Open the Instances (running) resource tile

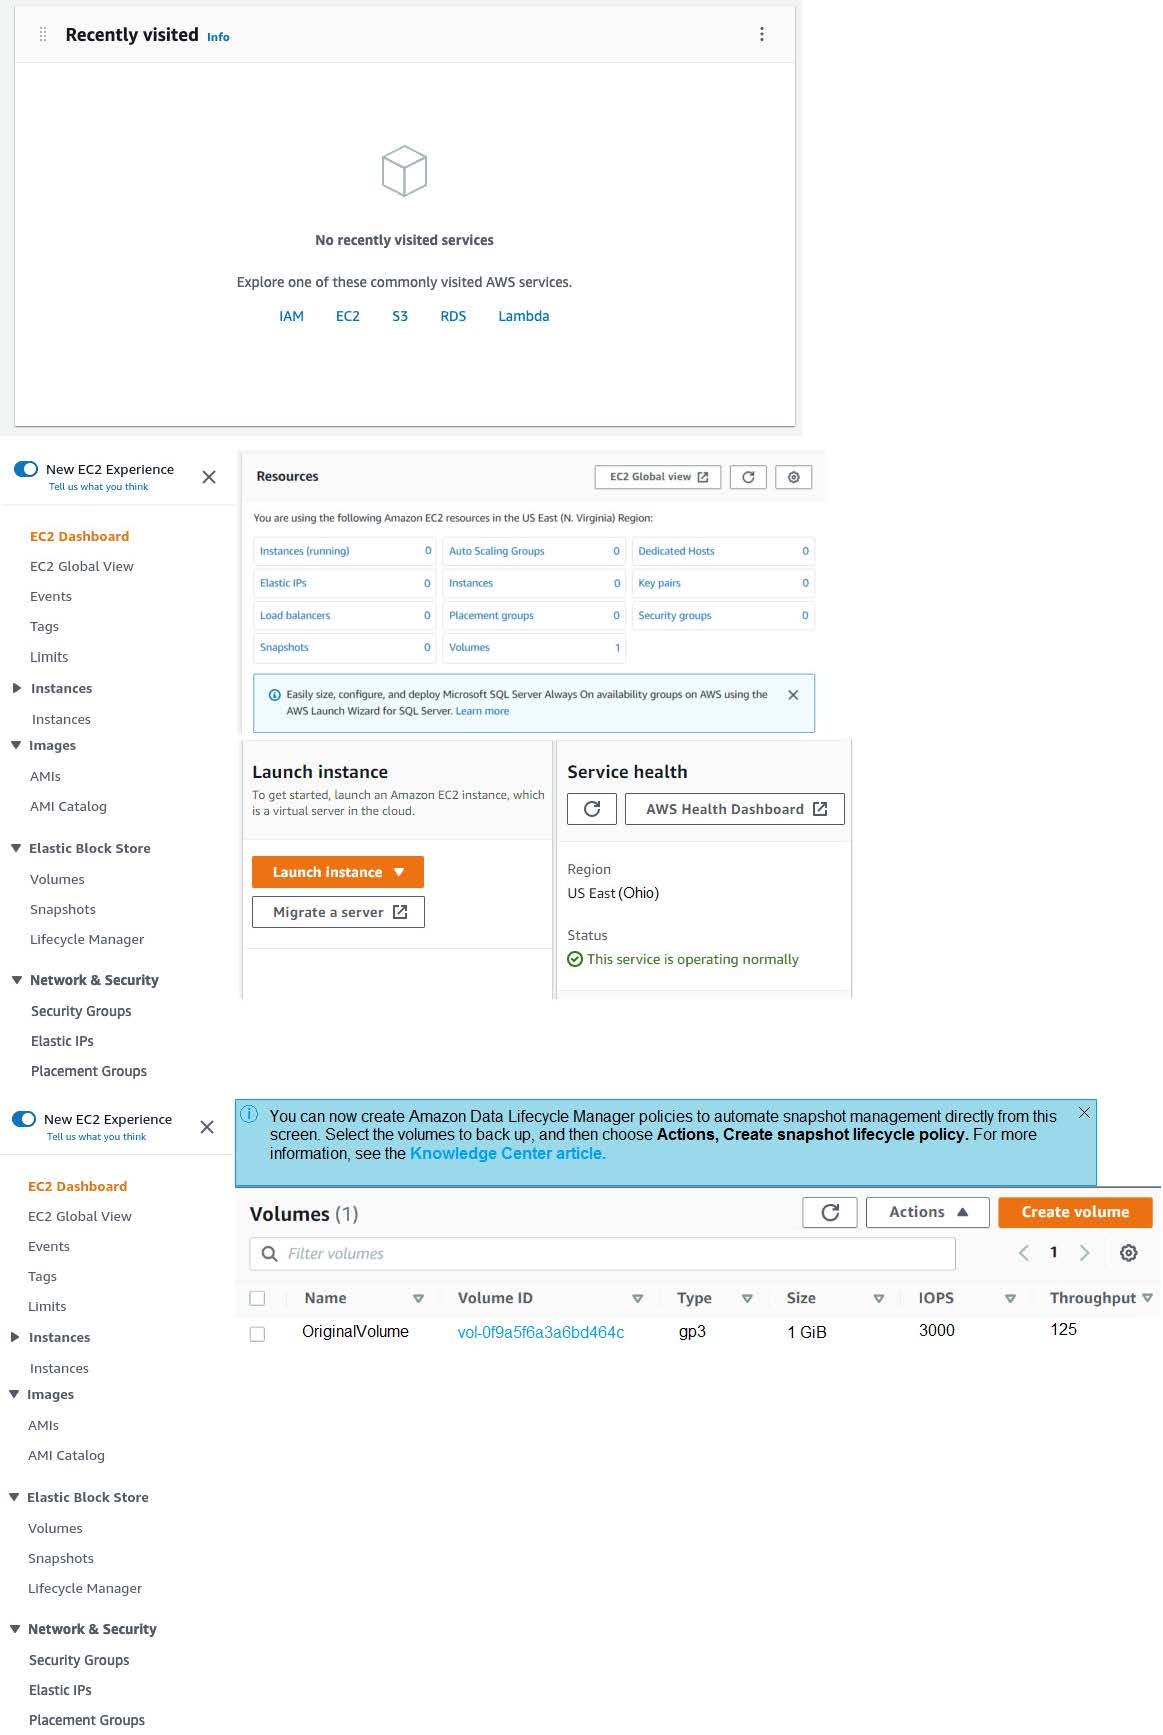pyautogui.click(x=345, y=551)
